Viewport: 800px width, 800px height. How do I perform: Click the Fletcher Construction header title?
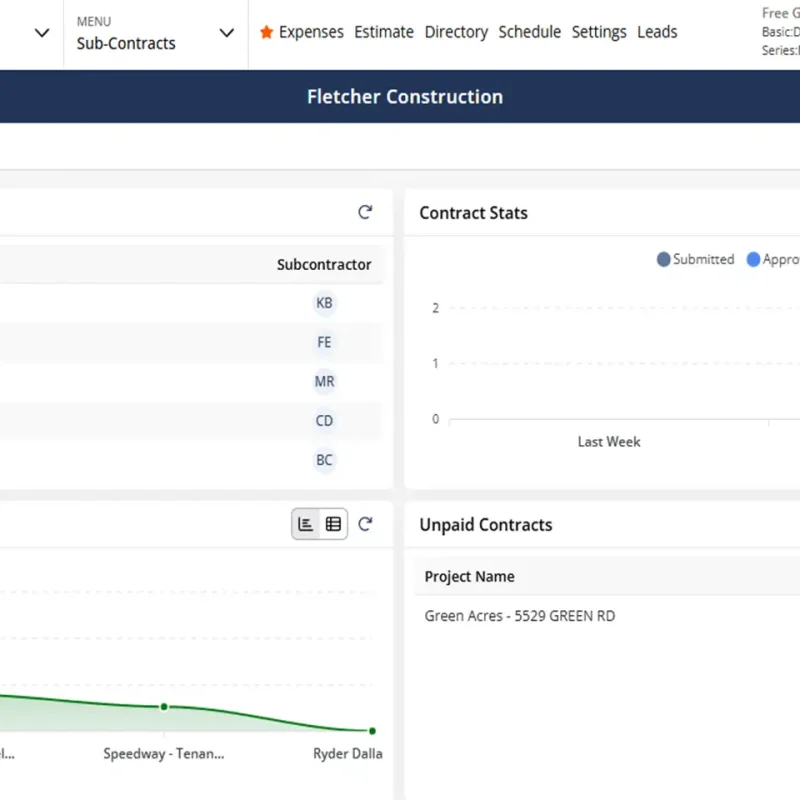405,97
